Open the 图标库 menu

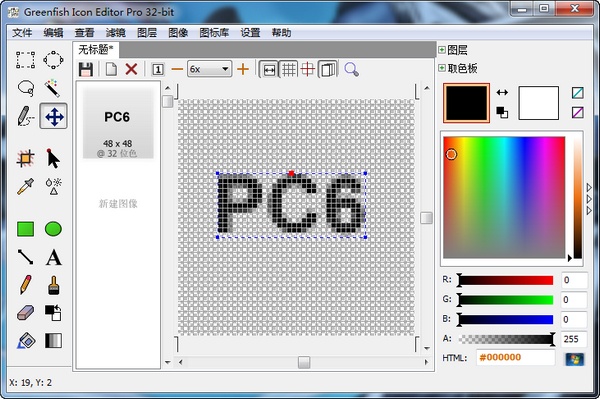[214, 33]
